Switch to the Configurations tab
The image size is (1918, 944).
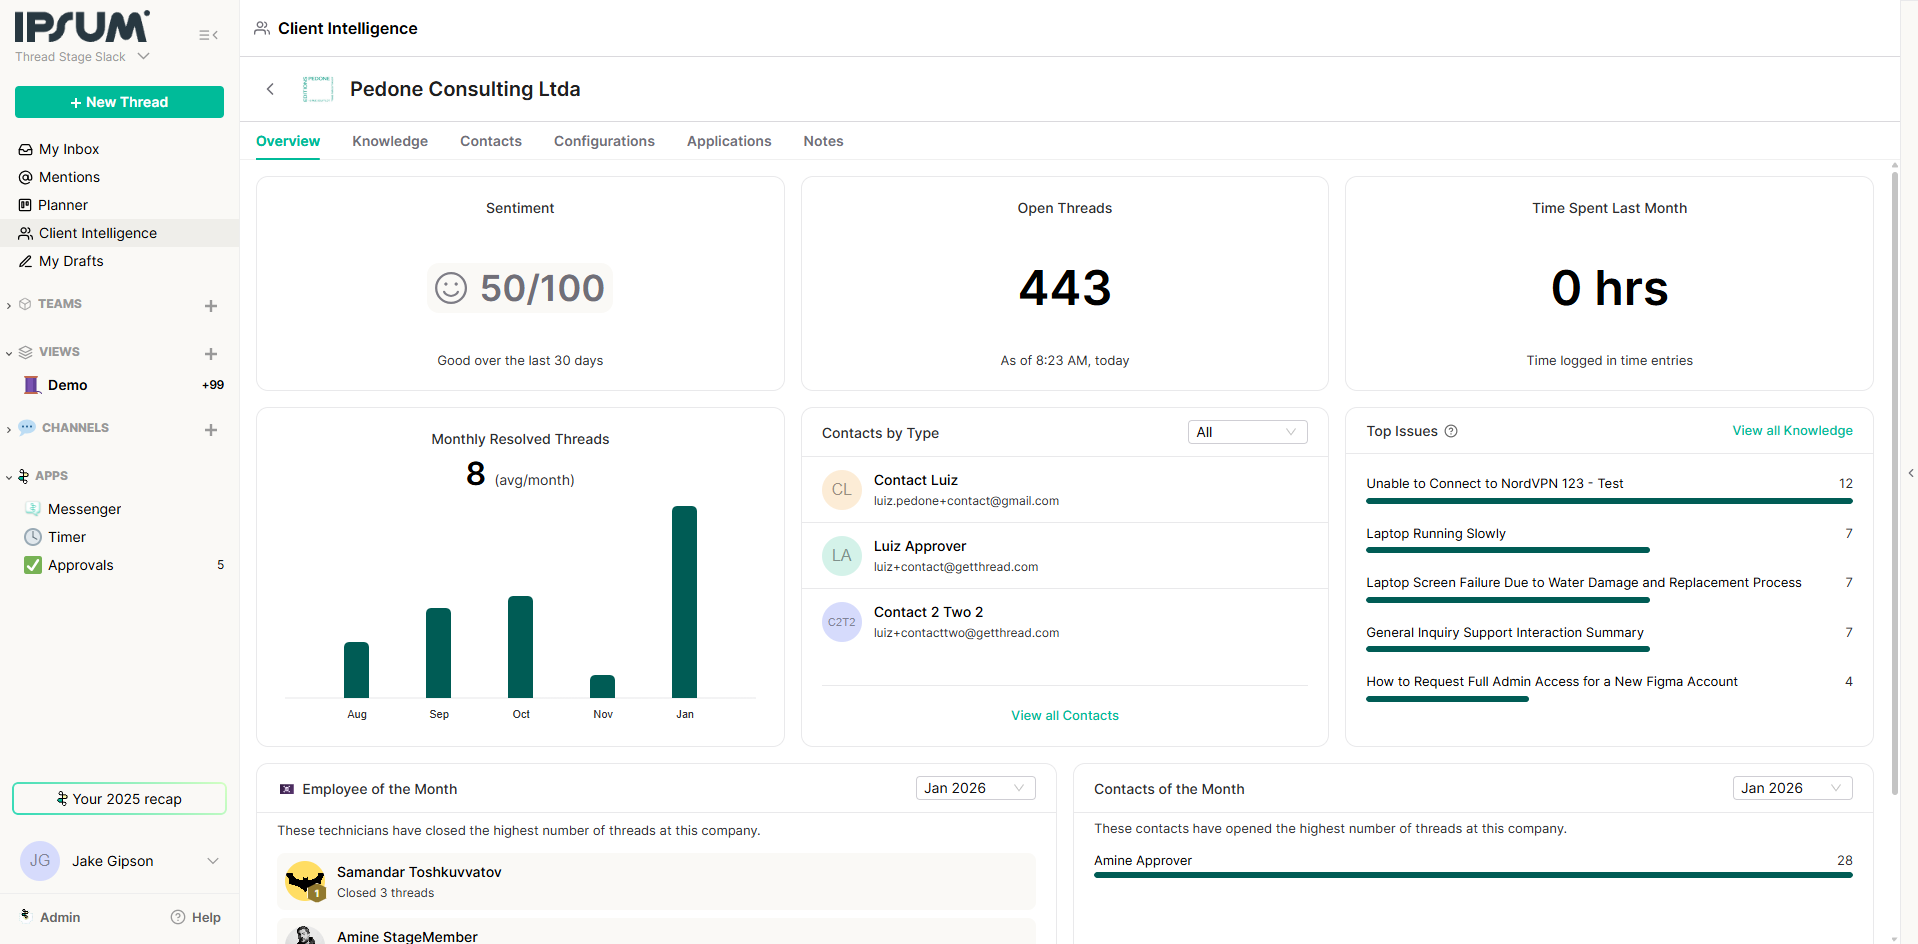click(604, 141)
